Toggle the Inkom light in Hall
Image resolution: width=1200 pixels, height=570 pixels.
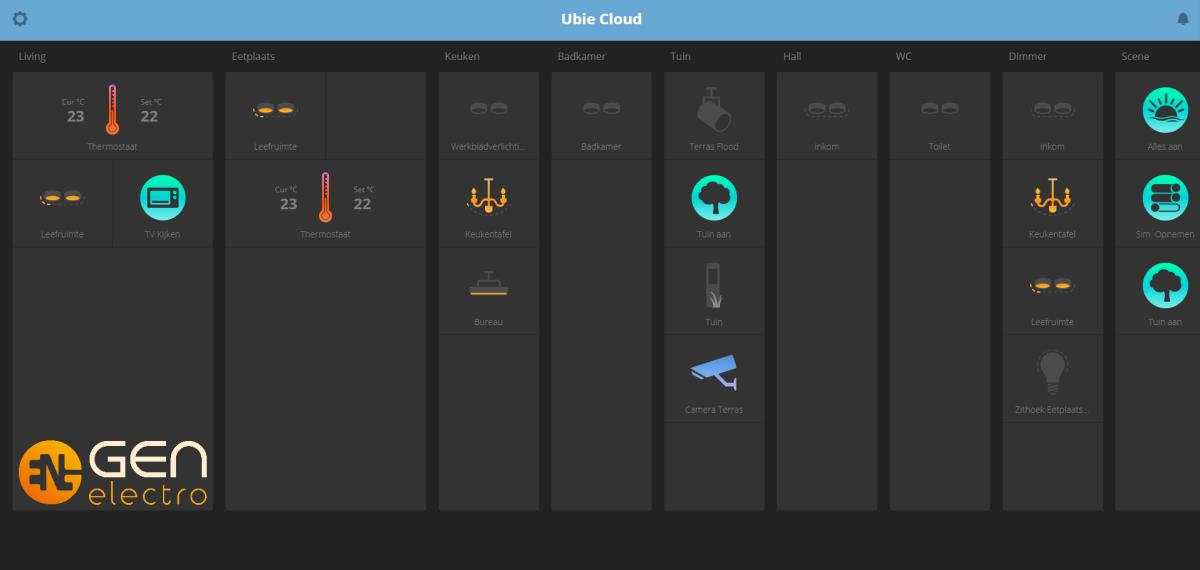click(827, 116)
